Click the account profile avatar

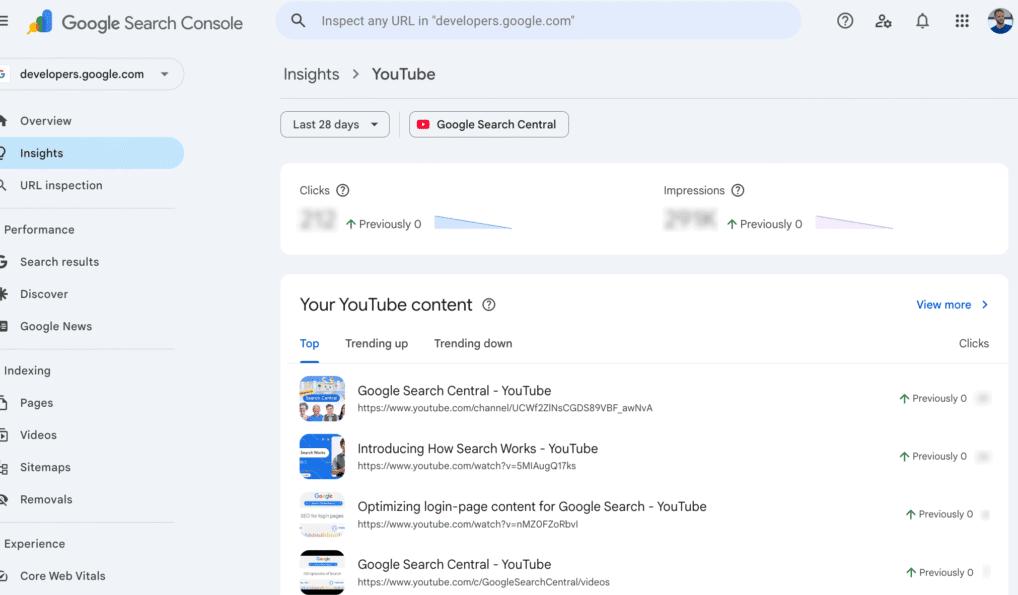click(999, 21)
